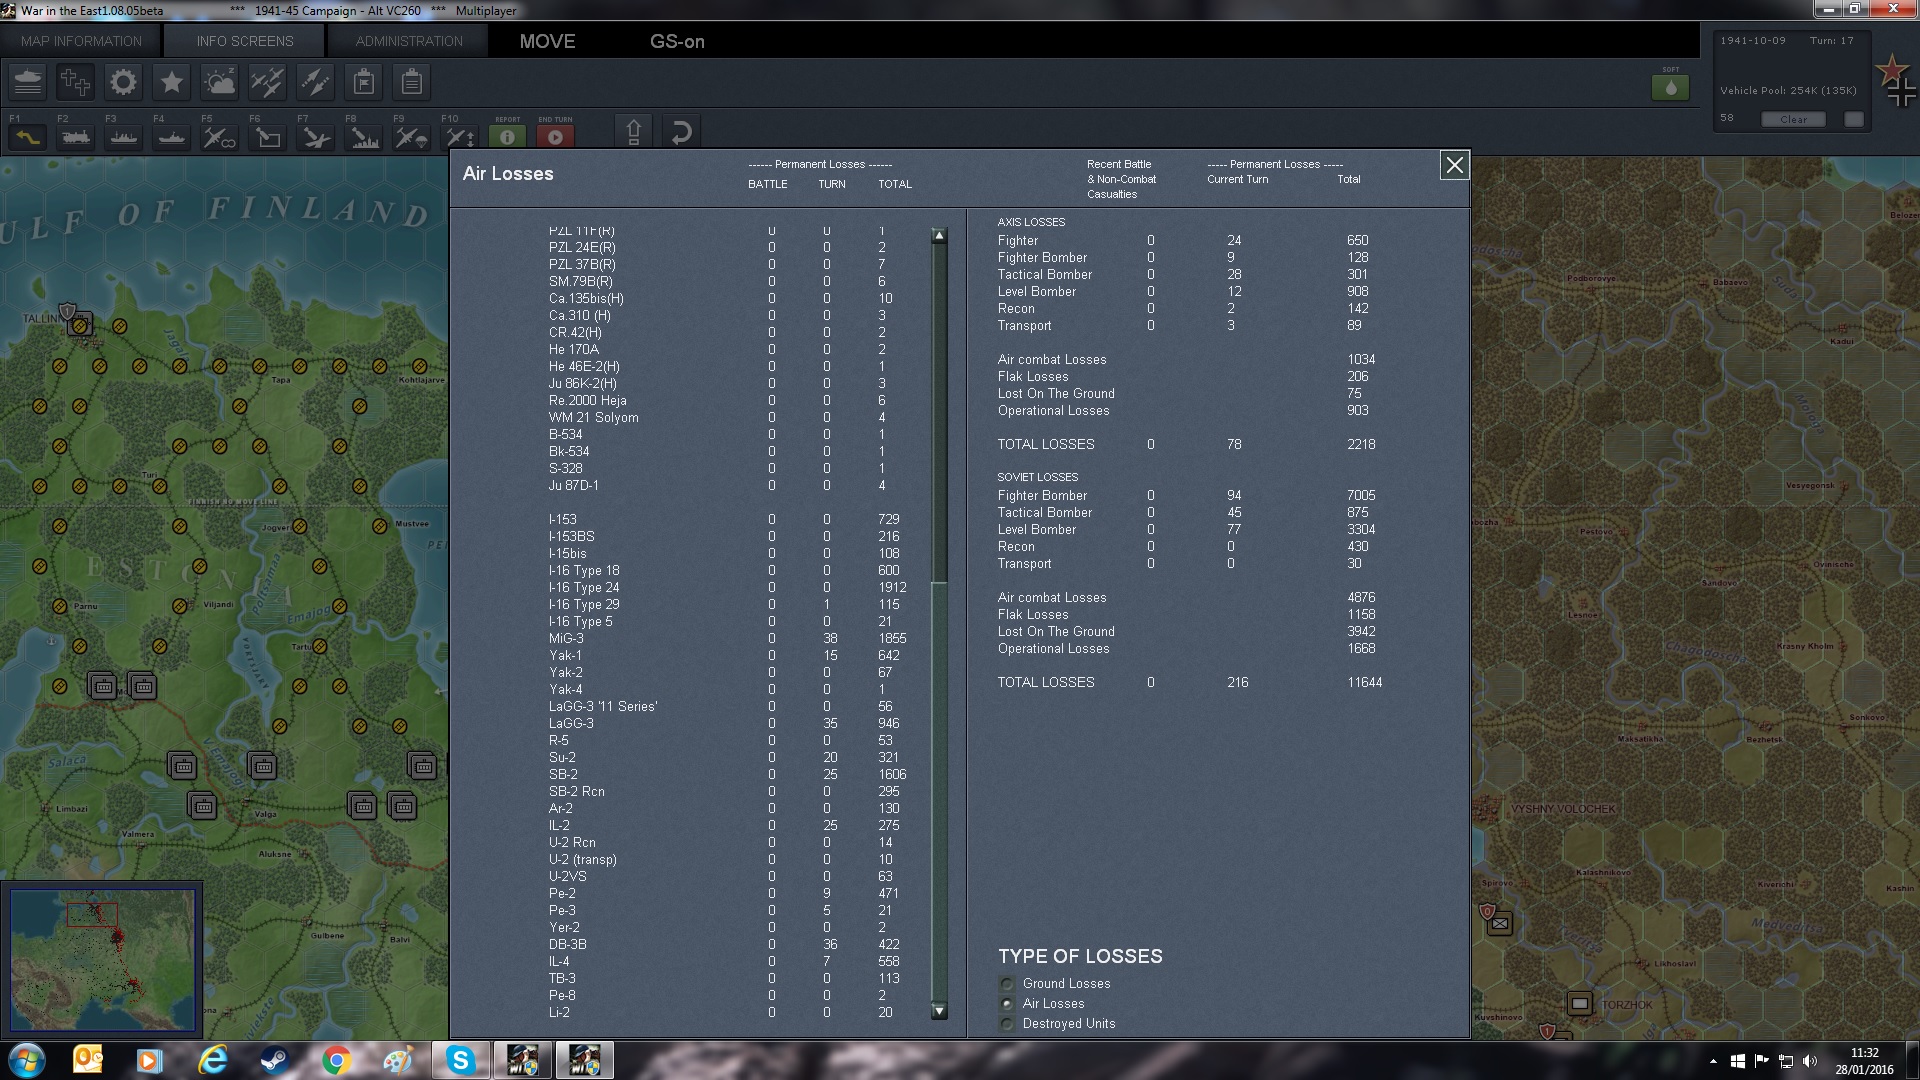Toggle the green SOFT factor button
Screen dimensions: 1920x1080
1670,87
